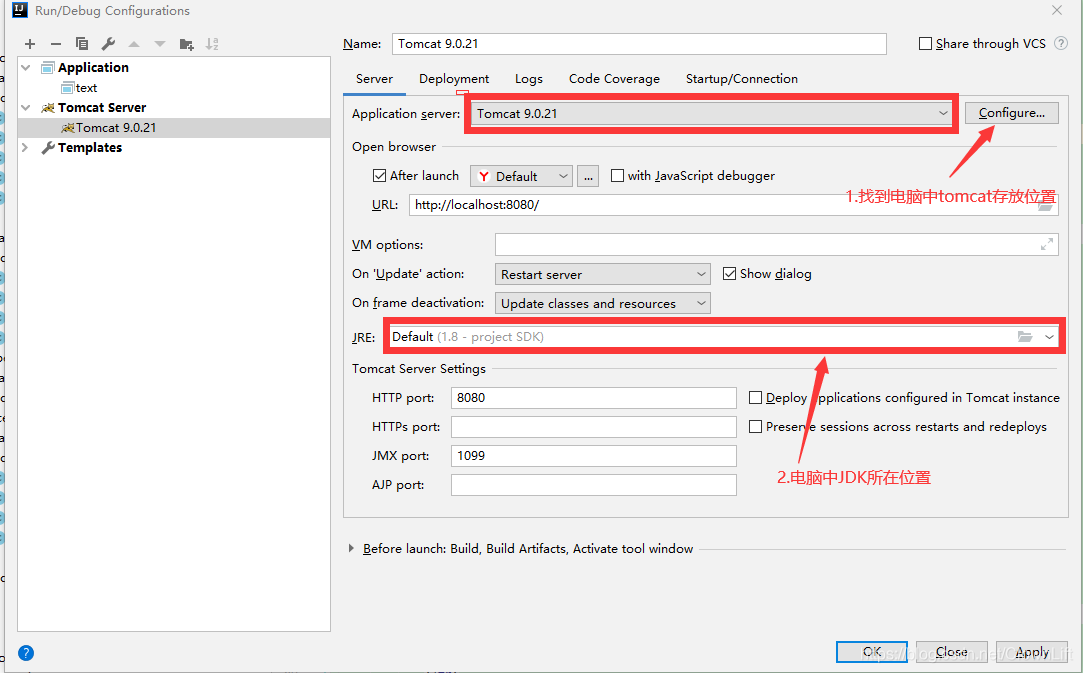Expand Before launch section
This screenshot has height=673, width=1083.
point(351,549)
